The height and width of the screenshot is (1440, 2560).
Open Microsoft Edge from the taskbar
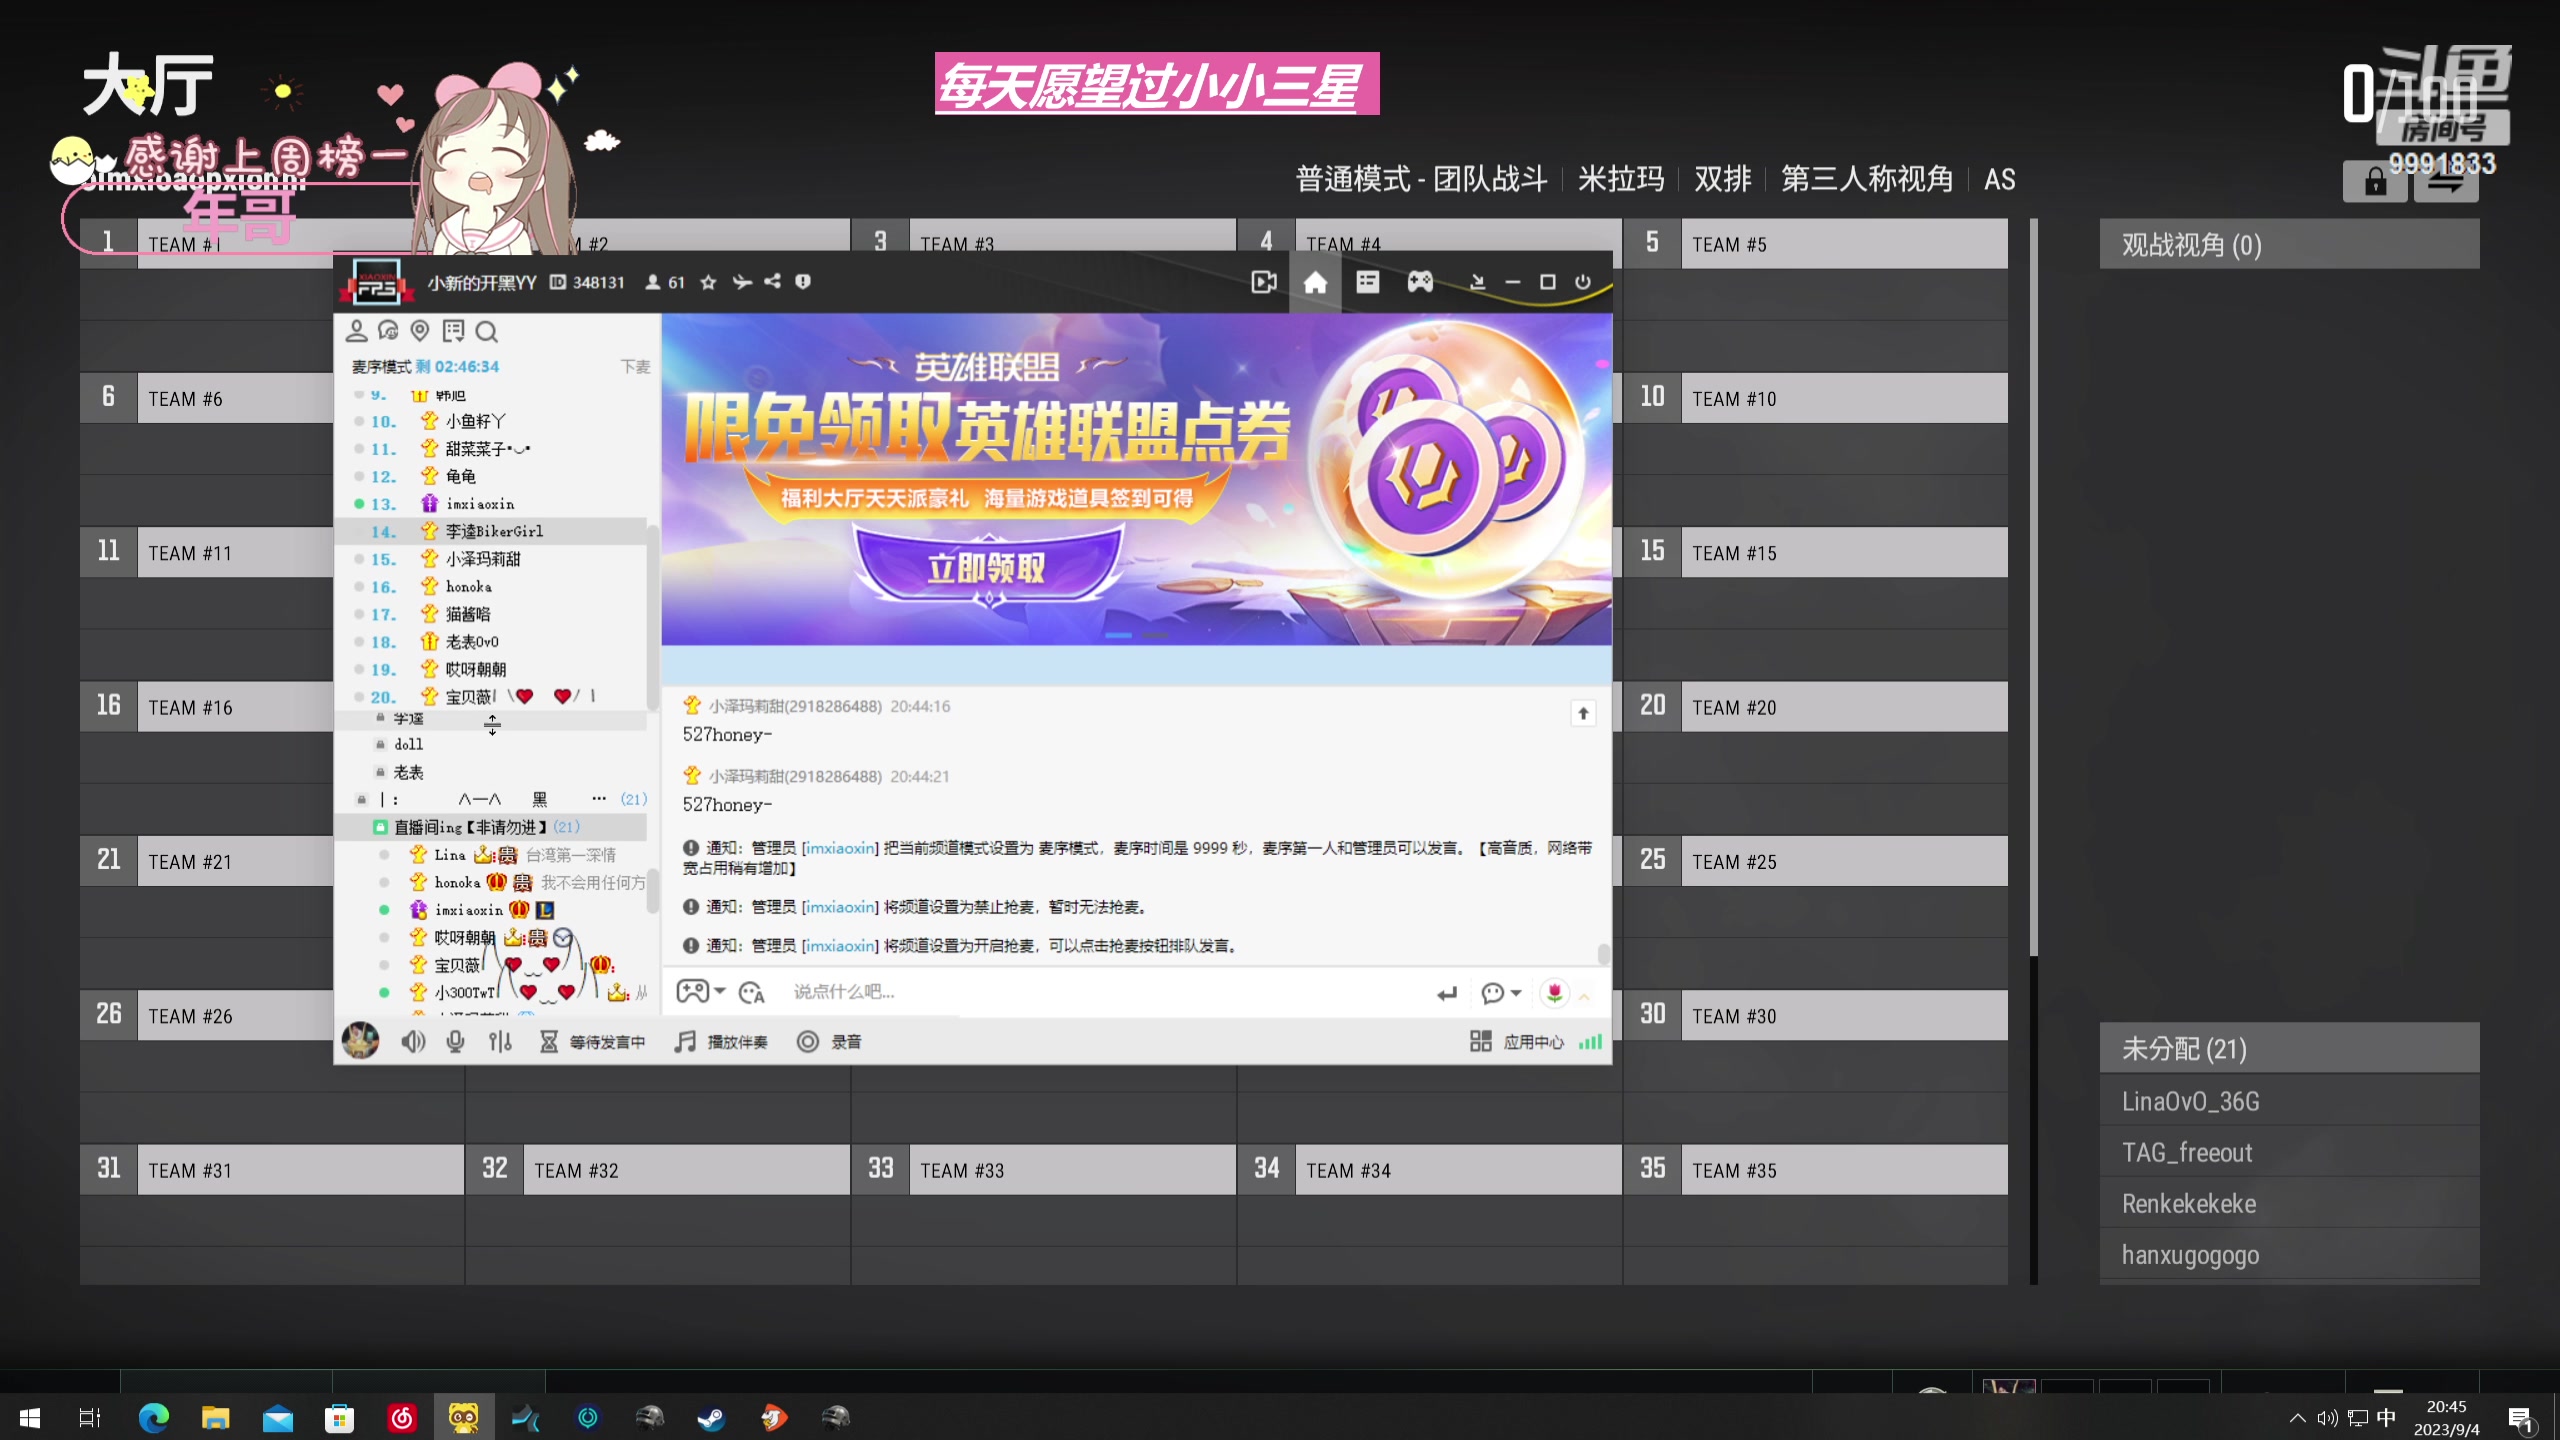tap(154, 1417)
